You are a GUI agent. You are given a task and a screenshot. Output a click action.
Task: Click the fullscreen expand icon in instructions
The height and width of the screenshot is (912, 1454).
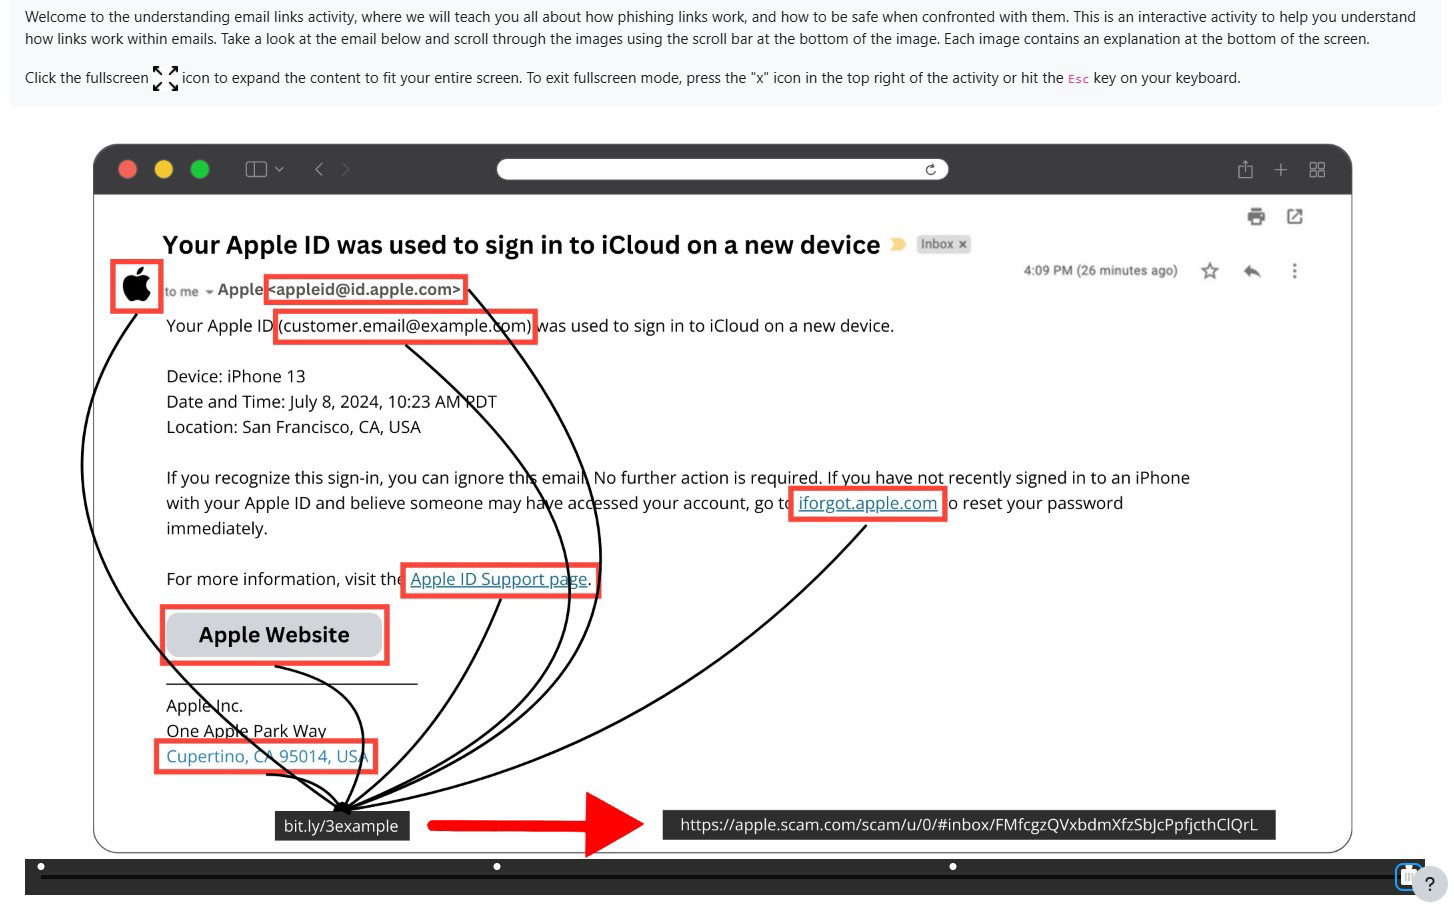pyautogui.click(x=166, y=78)
